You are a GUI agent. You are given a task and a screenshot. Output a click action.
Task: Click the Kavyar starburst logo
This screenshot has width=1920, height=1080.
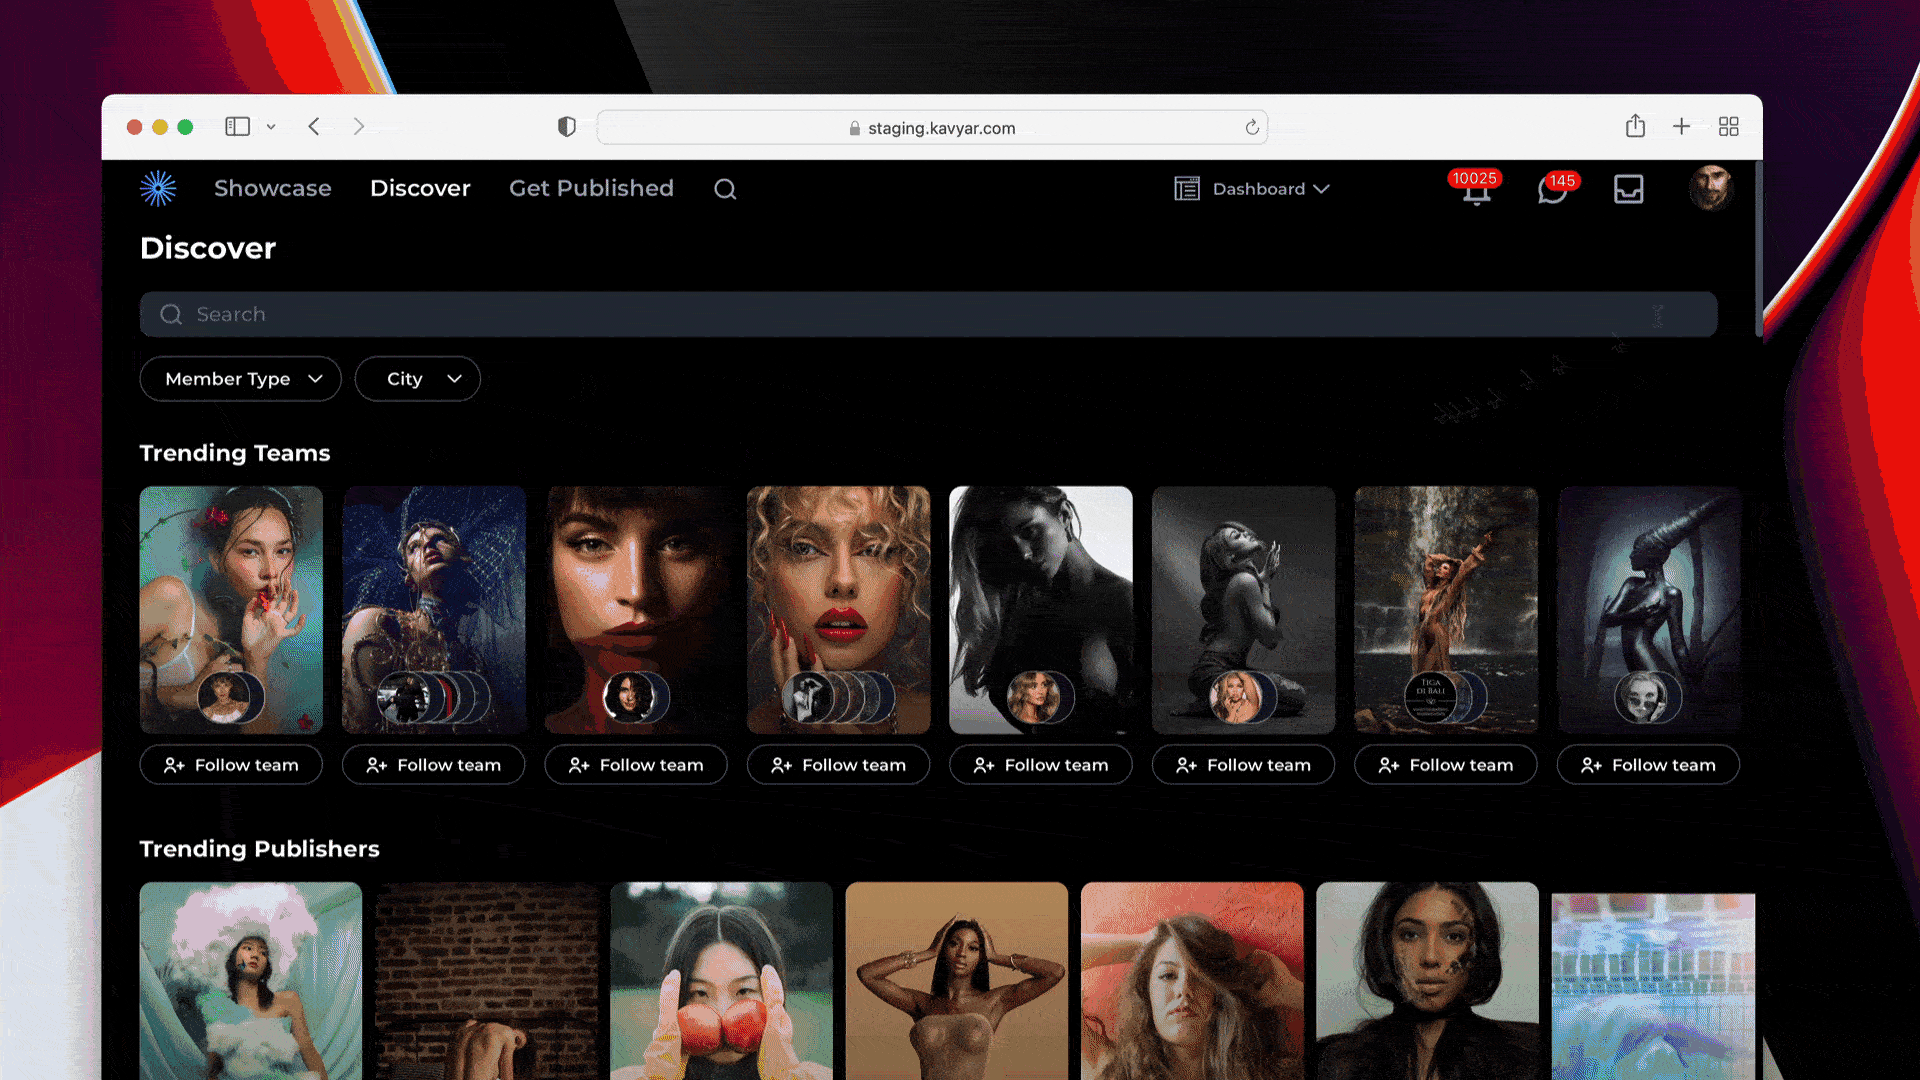click(158, 188)
